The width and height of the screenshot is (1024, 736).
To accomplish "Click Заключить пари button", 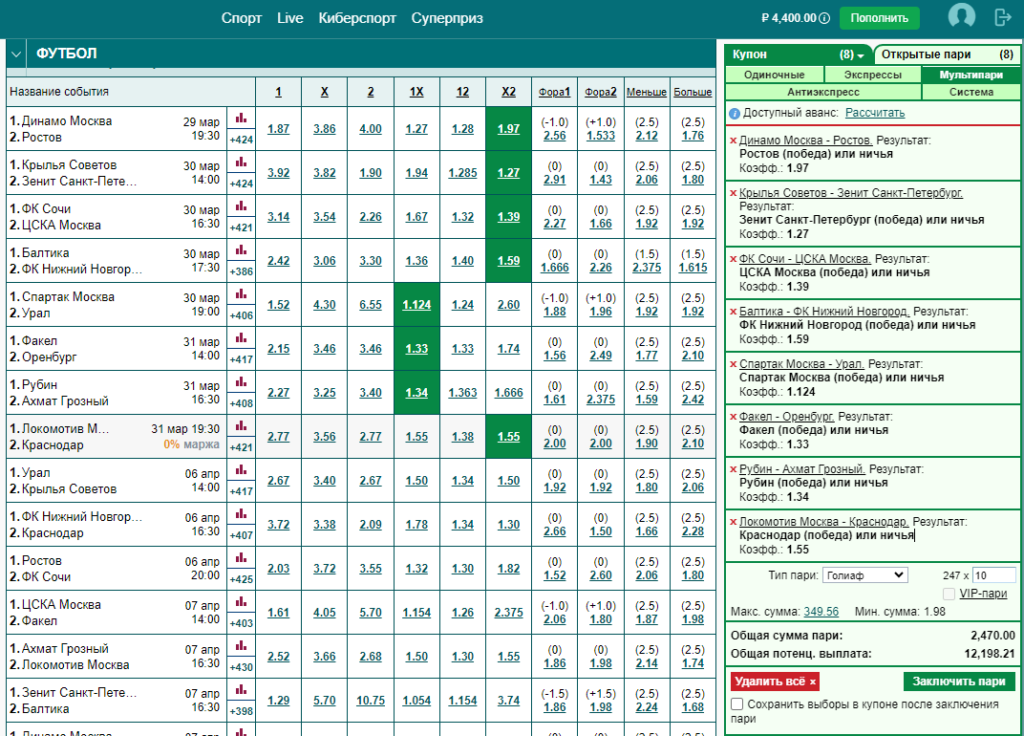I will pyautogui.click(x=959, y=681).
